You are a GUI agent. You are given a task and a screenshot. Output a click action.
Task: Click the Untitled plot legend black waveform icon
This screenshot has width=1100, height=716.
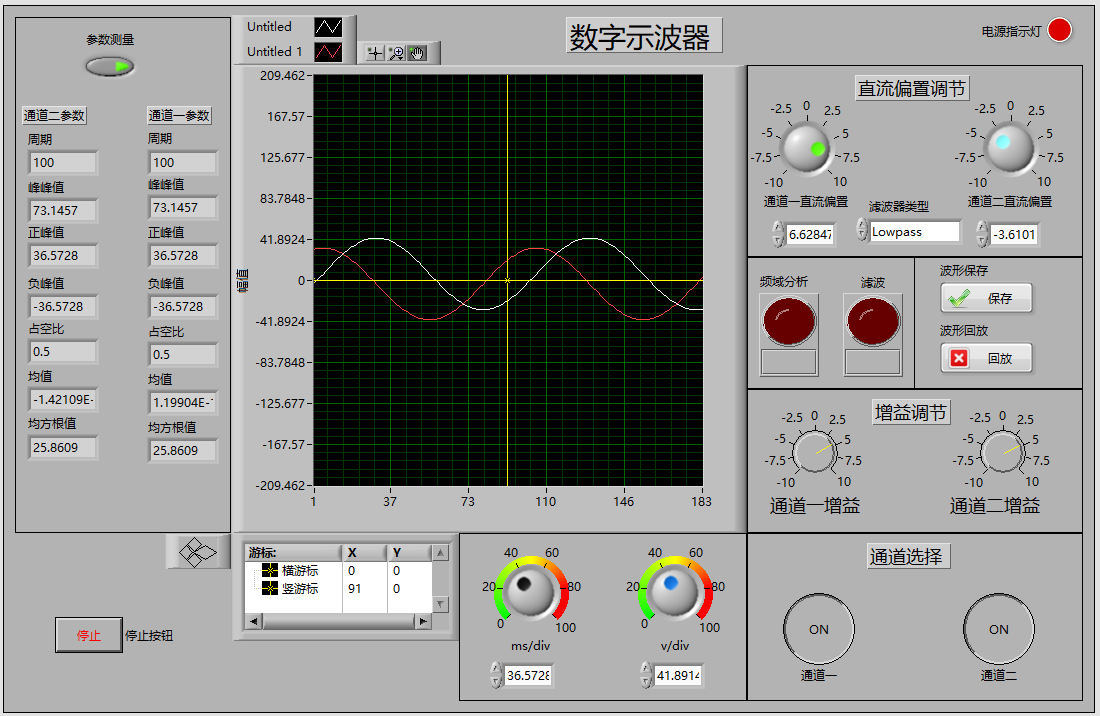(x=328, y=27)
